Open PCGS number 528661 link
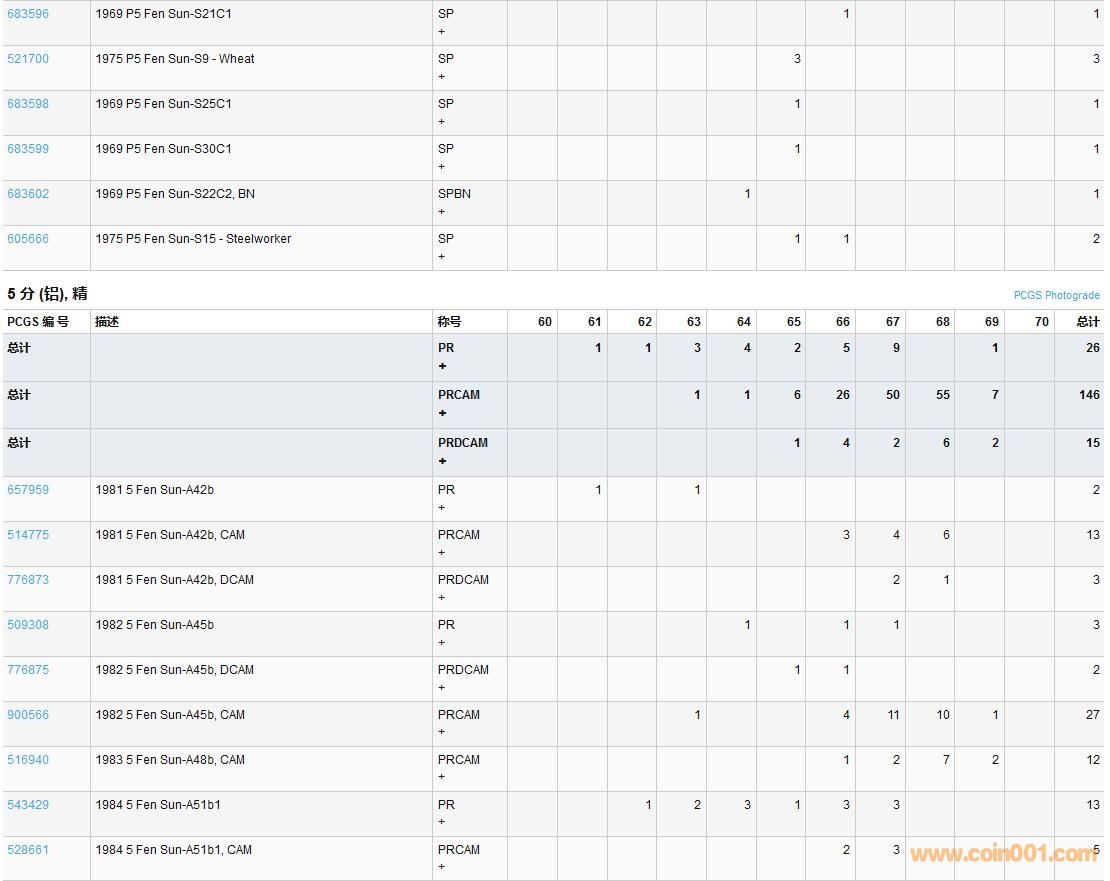 click(28, 850)
